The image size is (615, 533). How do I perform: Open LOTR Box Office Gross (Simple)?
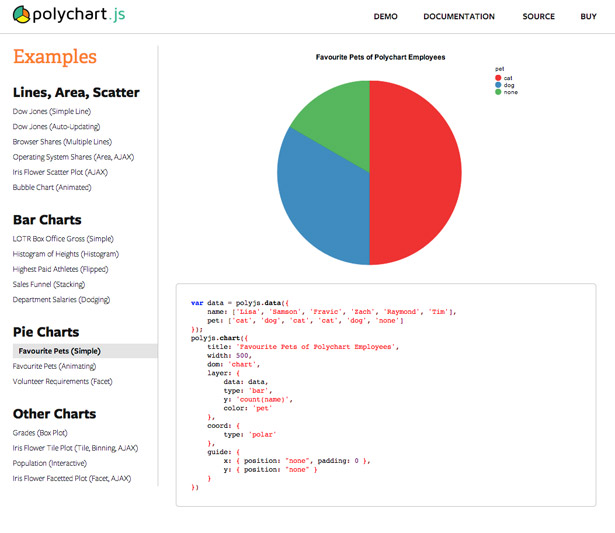[x=63, y=239]
